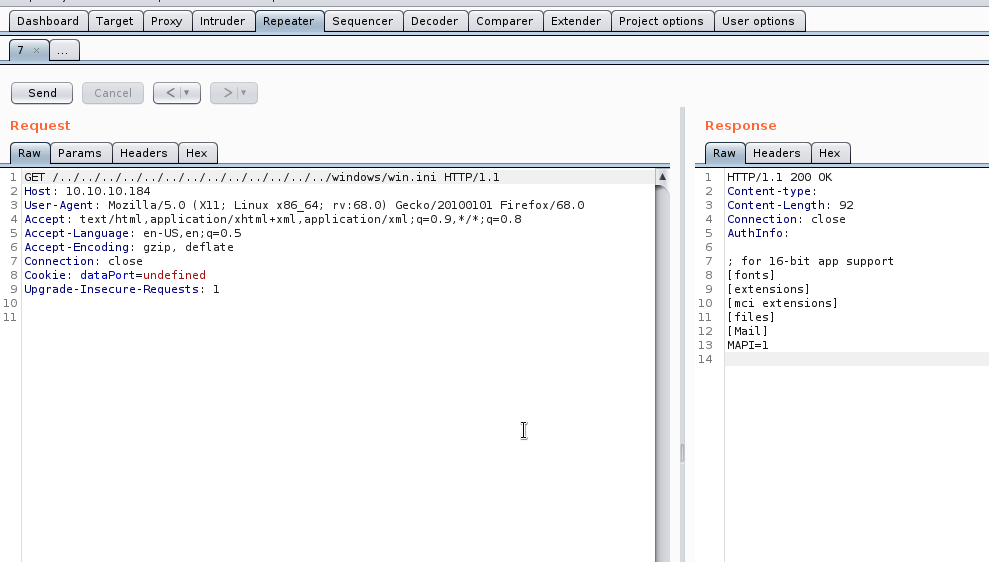Screen dimensions: 989x562
Task: Show request Params view
Action: [x=79, y=153]
